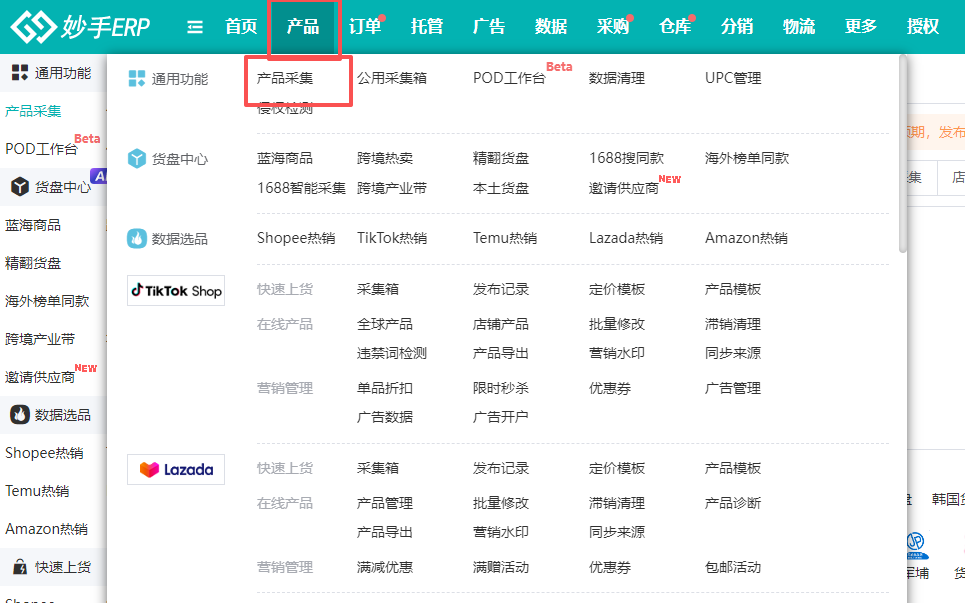Open Lazada 产品管理
The image size is (965, 603).
pos(385,503)
